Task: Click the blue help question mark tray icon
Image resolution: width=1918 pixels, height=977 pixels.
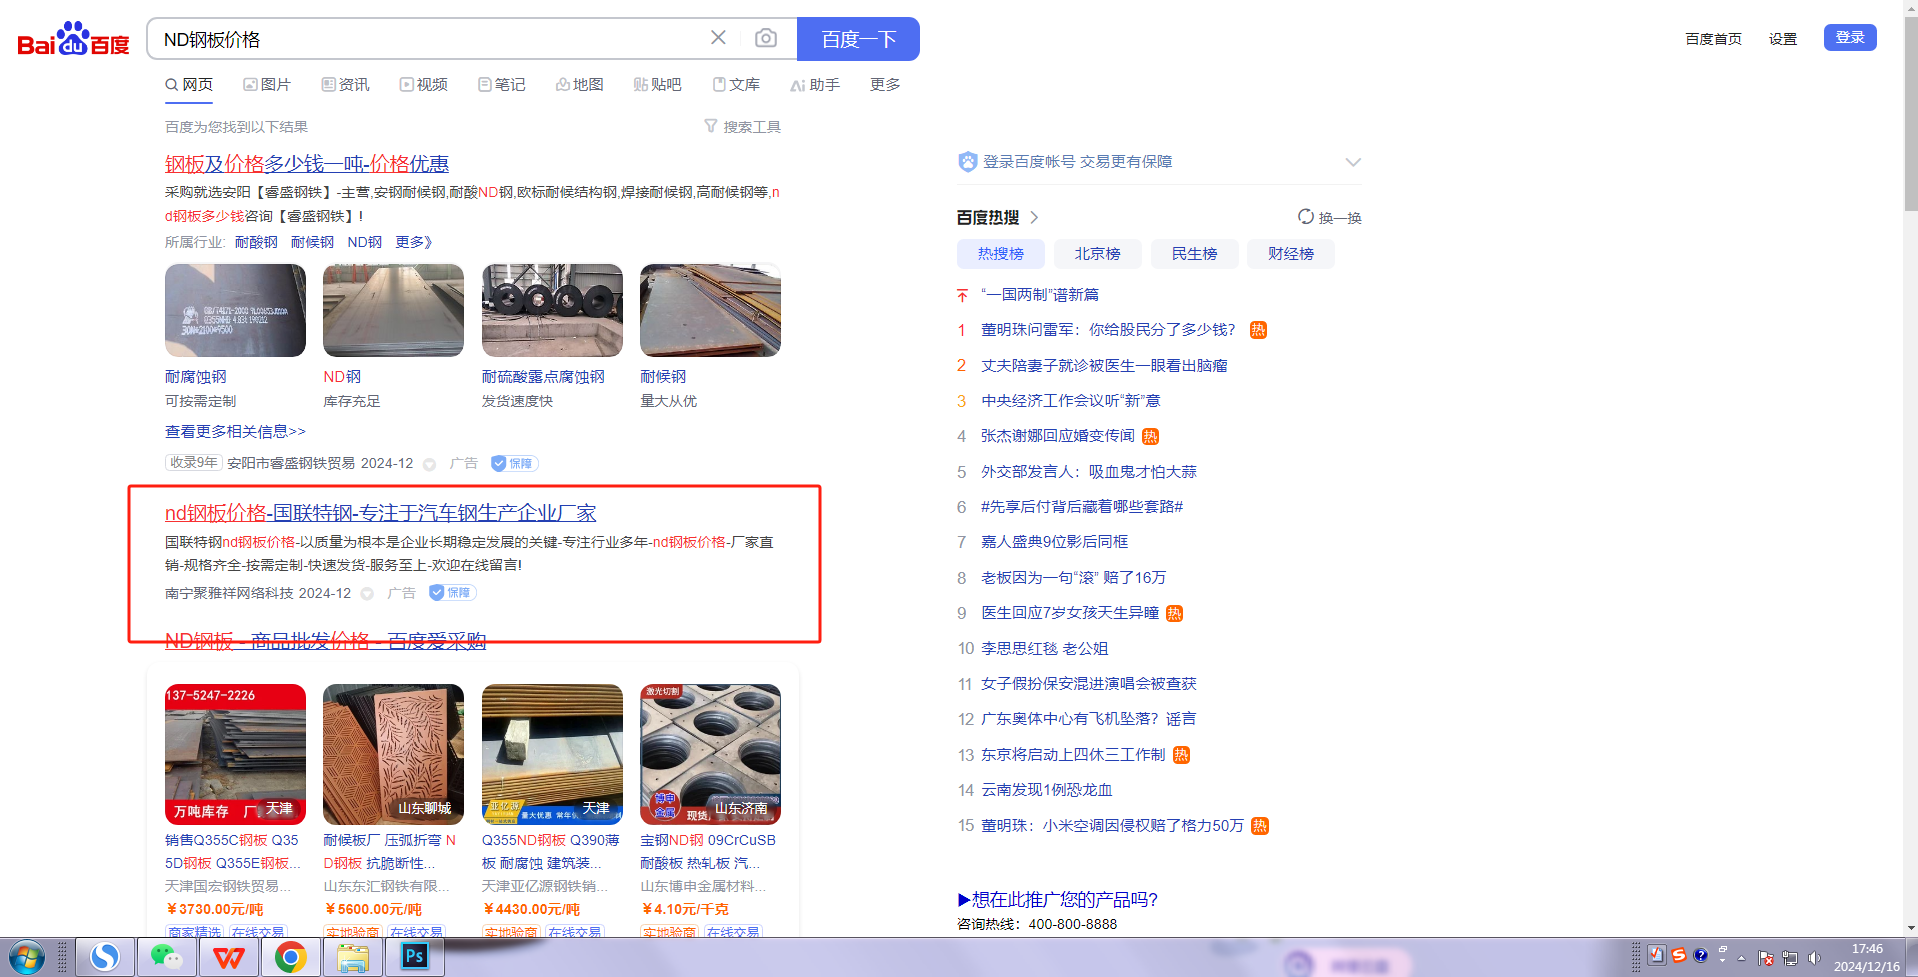Action: [x=1700, y=955]
